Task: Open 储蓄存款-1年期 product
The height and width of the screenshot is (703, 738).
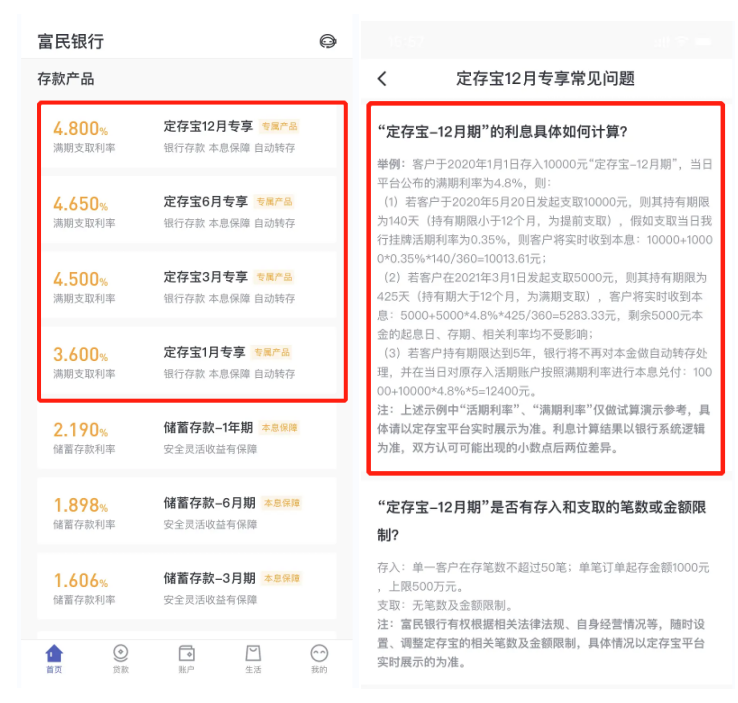Action: [187, 437]
